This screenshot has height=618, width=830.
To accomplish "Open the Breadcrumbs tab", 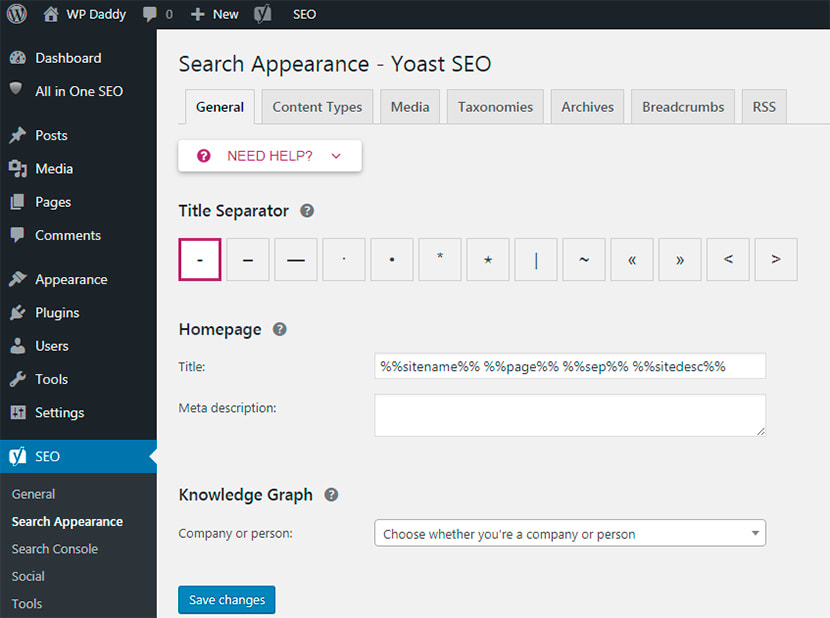I will coord(683,107).
